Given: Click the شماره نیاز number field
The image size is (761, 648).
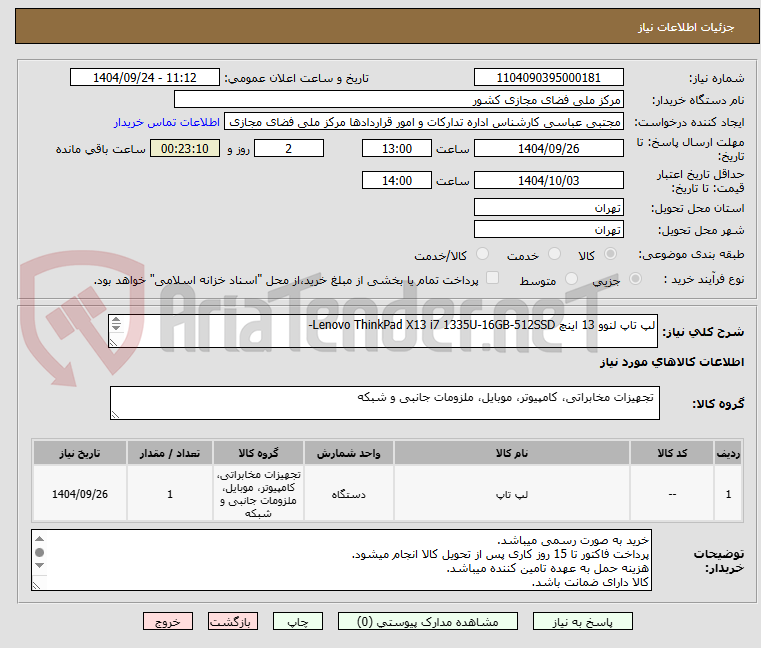Looking at the screenshot, I should [x=548, y=78].
